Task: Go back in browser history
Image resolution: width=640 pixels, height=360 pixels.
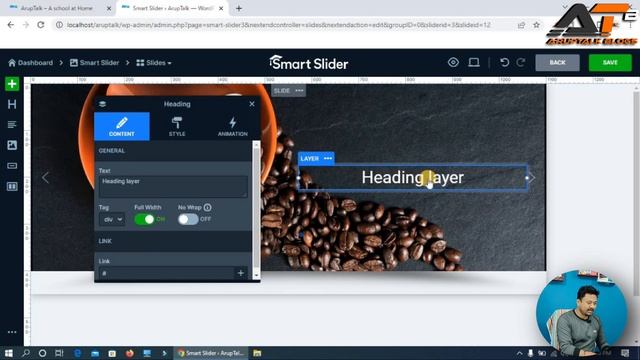Action: [11, 25]
